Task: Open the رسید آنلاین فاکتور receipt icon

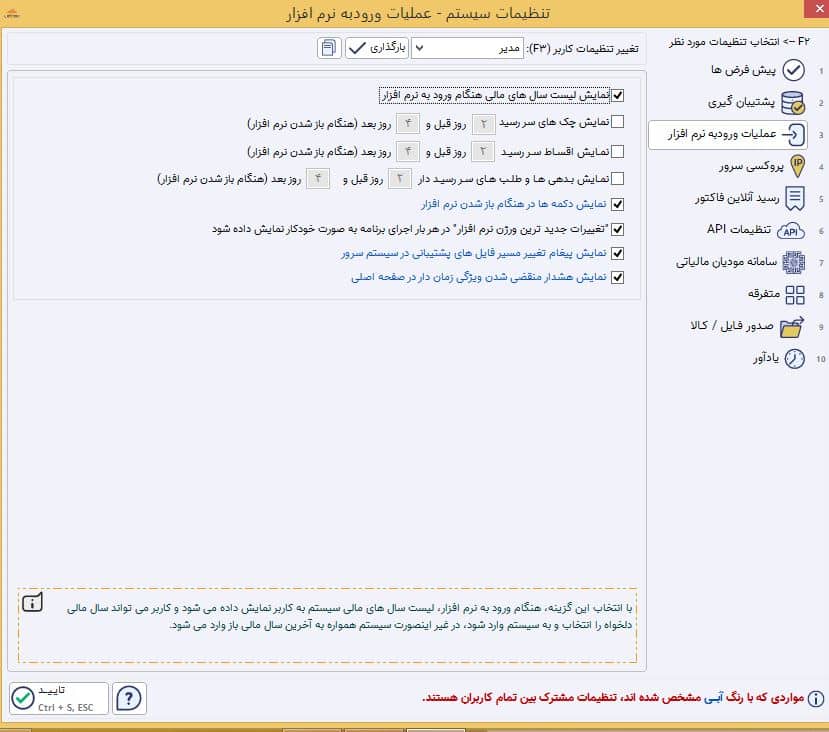Action: pyautogui.click(x=795, y=198)
